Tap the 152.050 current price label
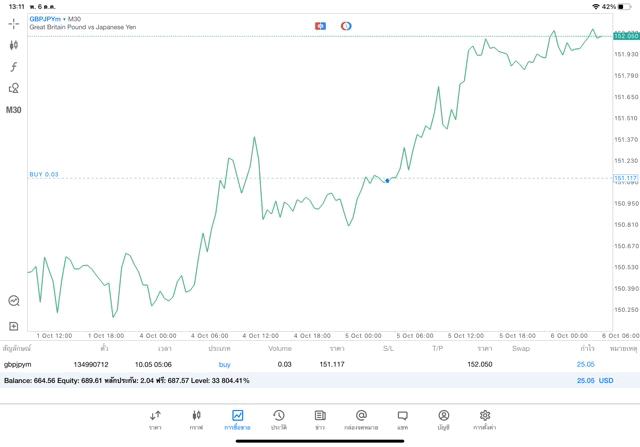This screenshot has height=447, width=640. tap(626, 36)
